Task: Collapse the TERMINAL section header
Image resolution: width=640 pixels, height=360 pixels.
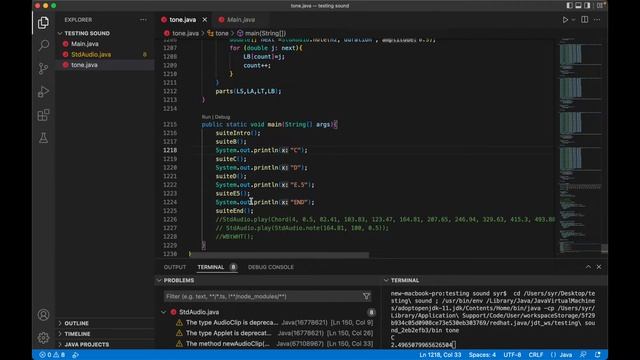Action: tap(404, 280)
